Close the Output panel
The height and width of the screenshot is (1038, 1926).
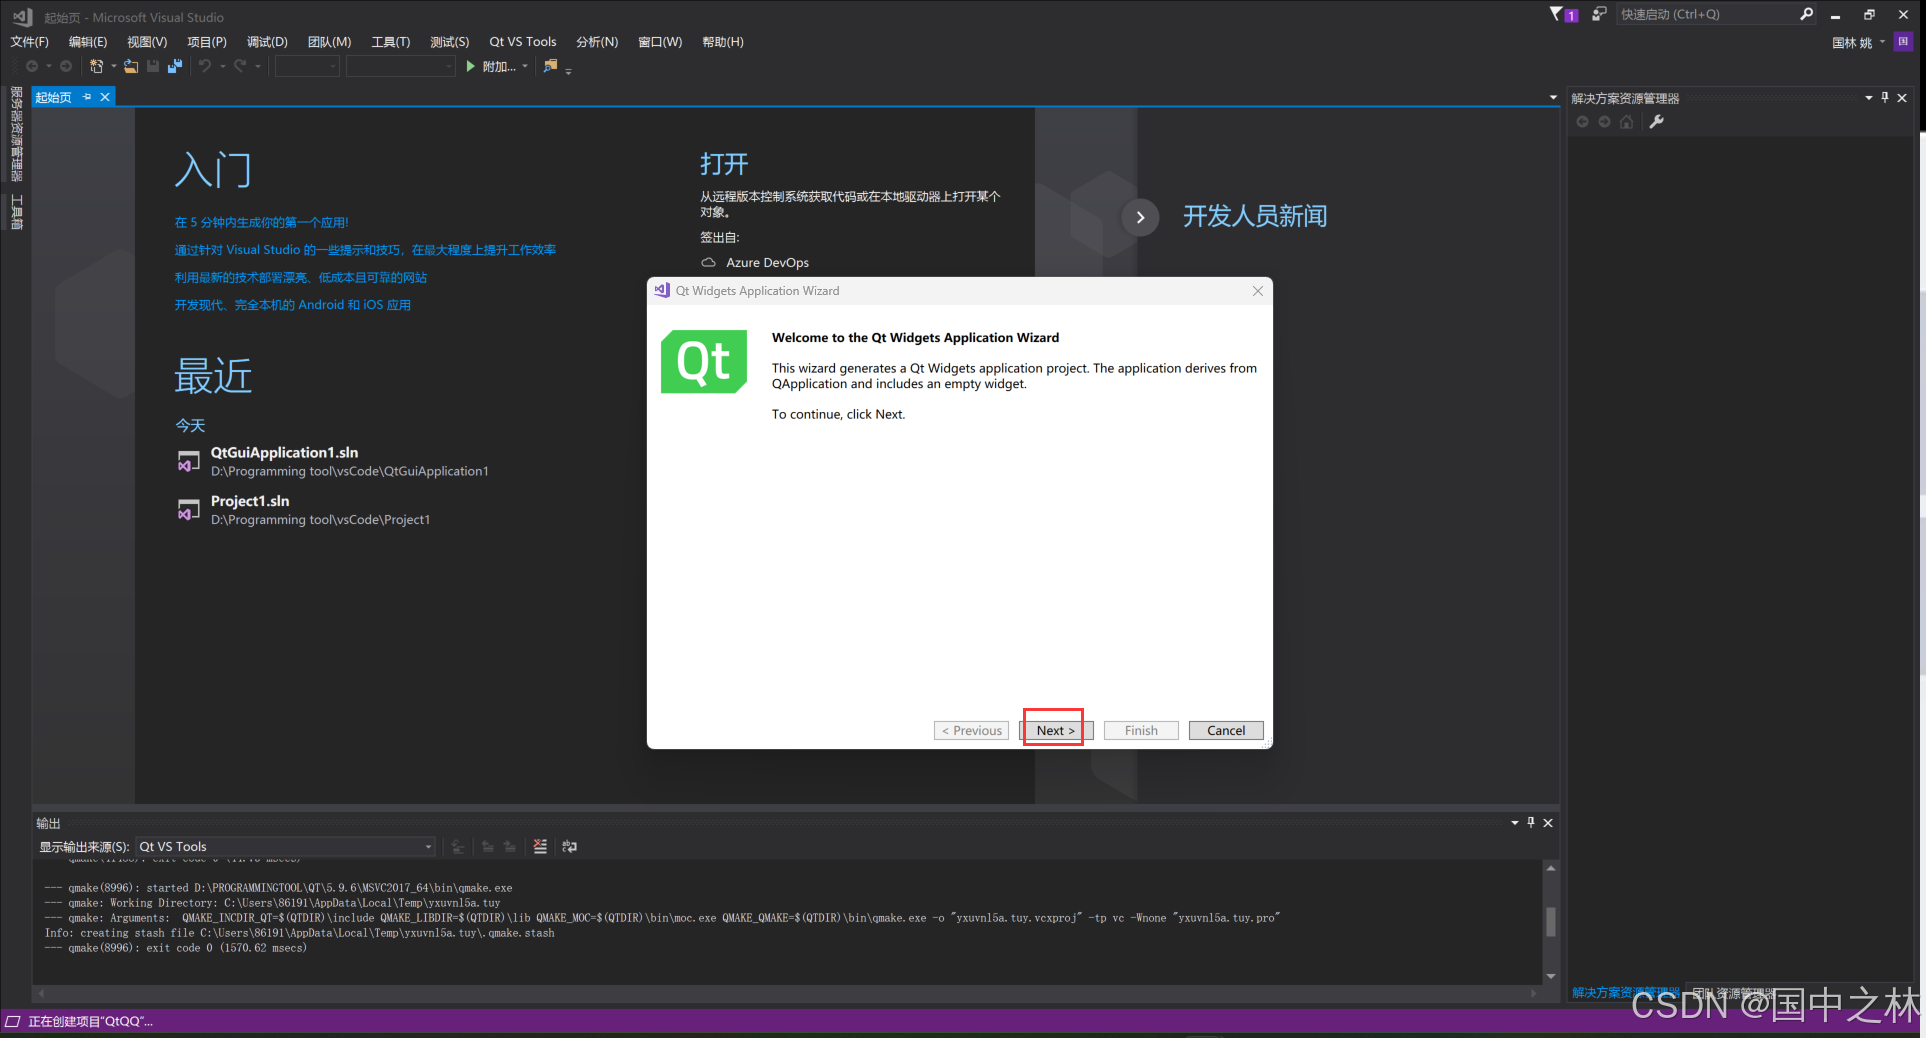[1548, 822]
